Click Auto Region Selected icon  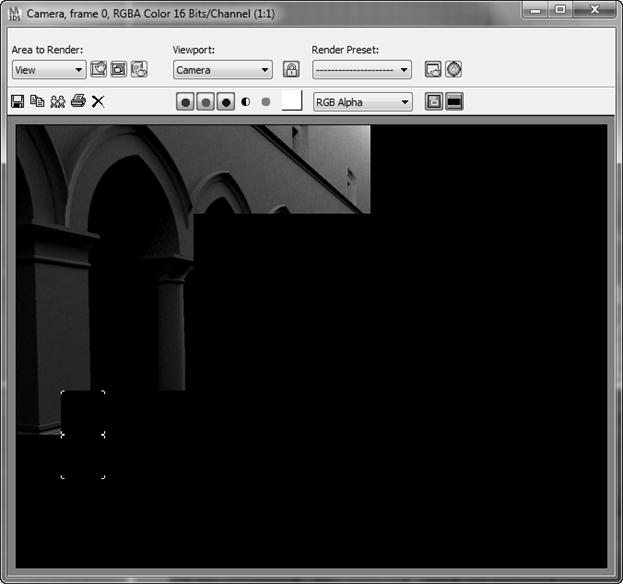(x=119, y=70)
